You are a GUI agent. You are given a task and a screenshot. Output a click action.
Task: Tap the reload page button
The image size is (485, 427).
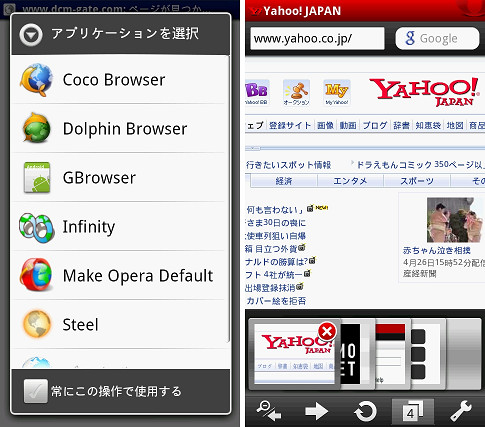click(x=365, y=412)
